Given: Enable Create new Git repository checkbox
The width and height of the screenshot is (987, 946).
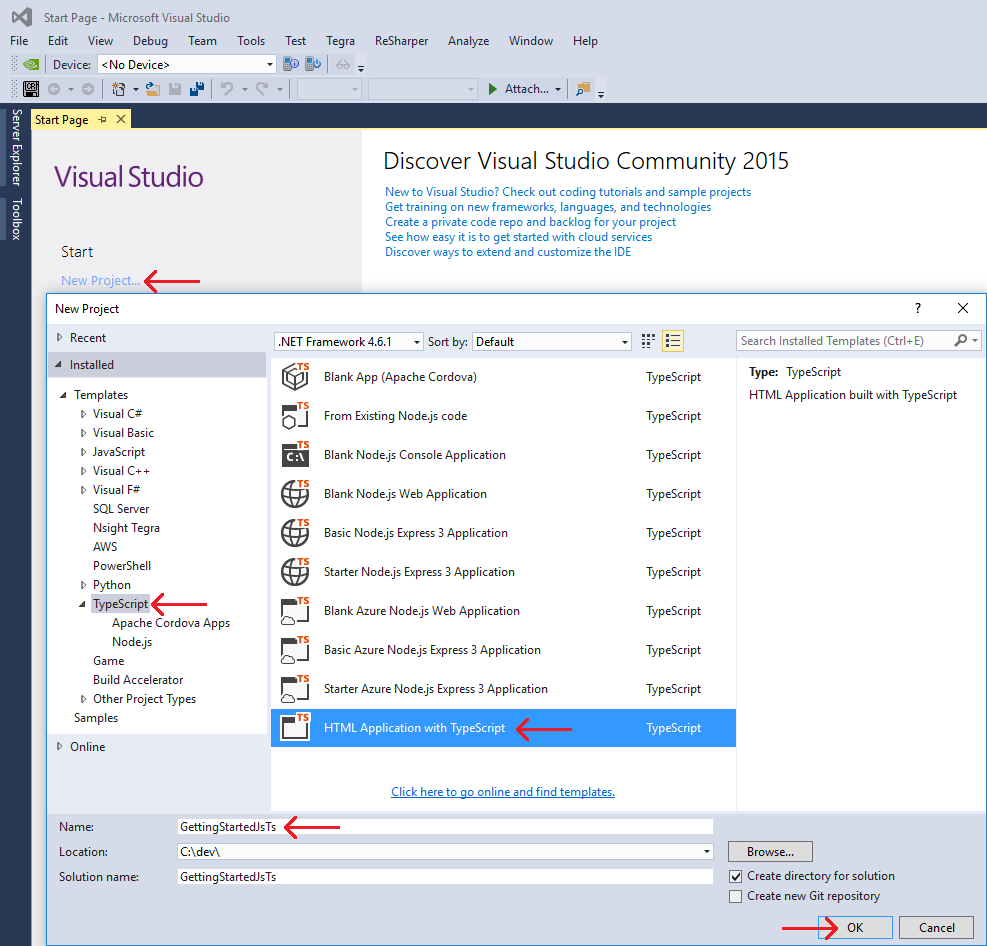Looking at the screenshot, I should pos(736,896).
